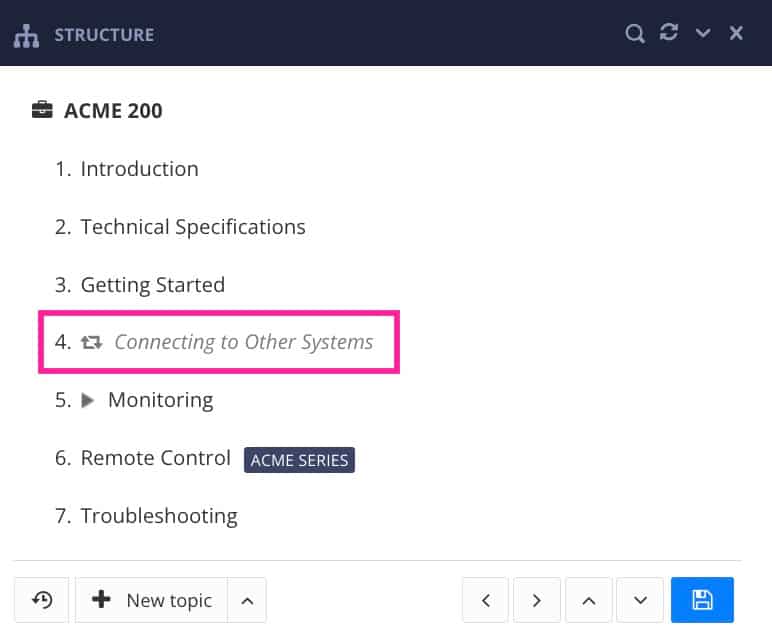This screenshot has width=772, height=644.
Task: Open the revision history button
Action: tap(42, 600)
